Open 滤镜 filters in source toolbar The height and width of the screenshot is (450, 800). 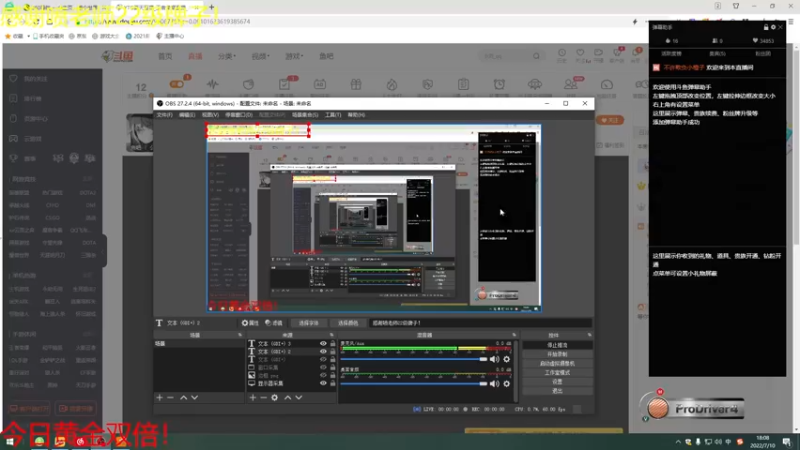(x=274, y=323)
